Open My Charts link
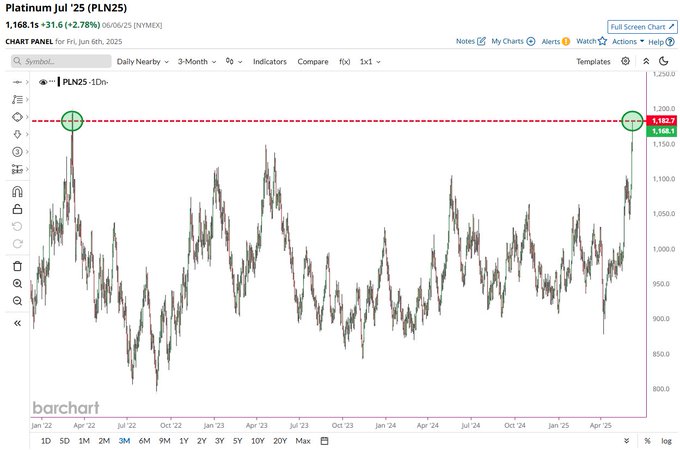Viewport: 680px width, 450px height. tap(513, 41)
